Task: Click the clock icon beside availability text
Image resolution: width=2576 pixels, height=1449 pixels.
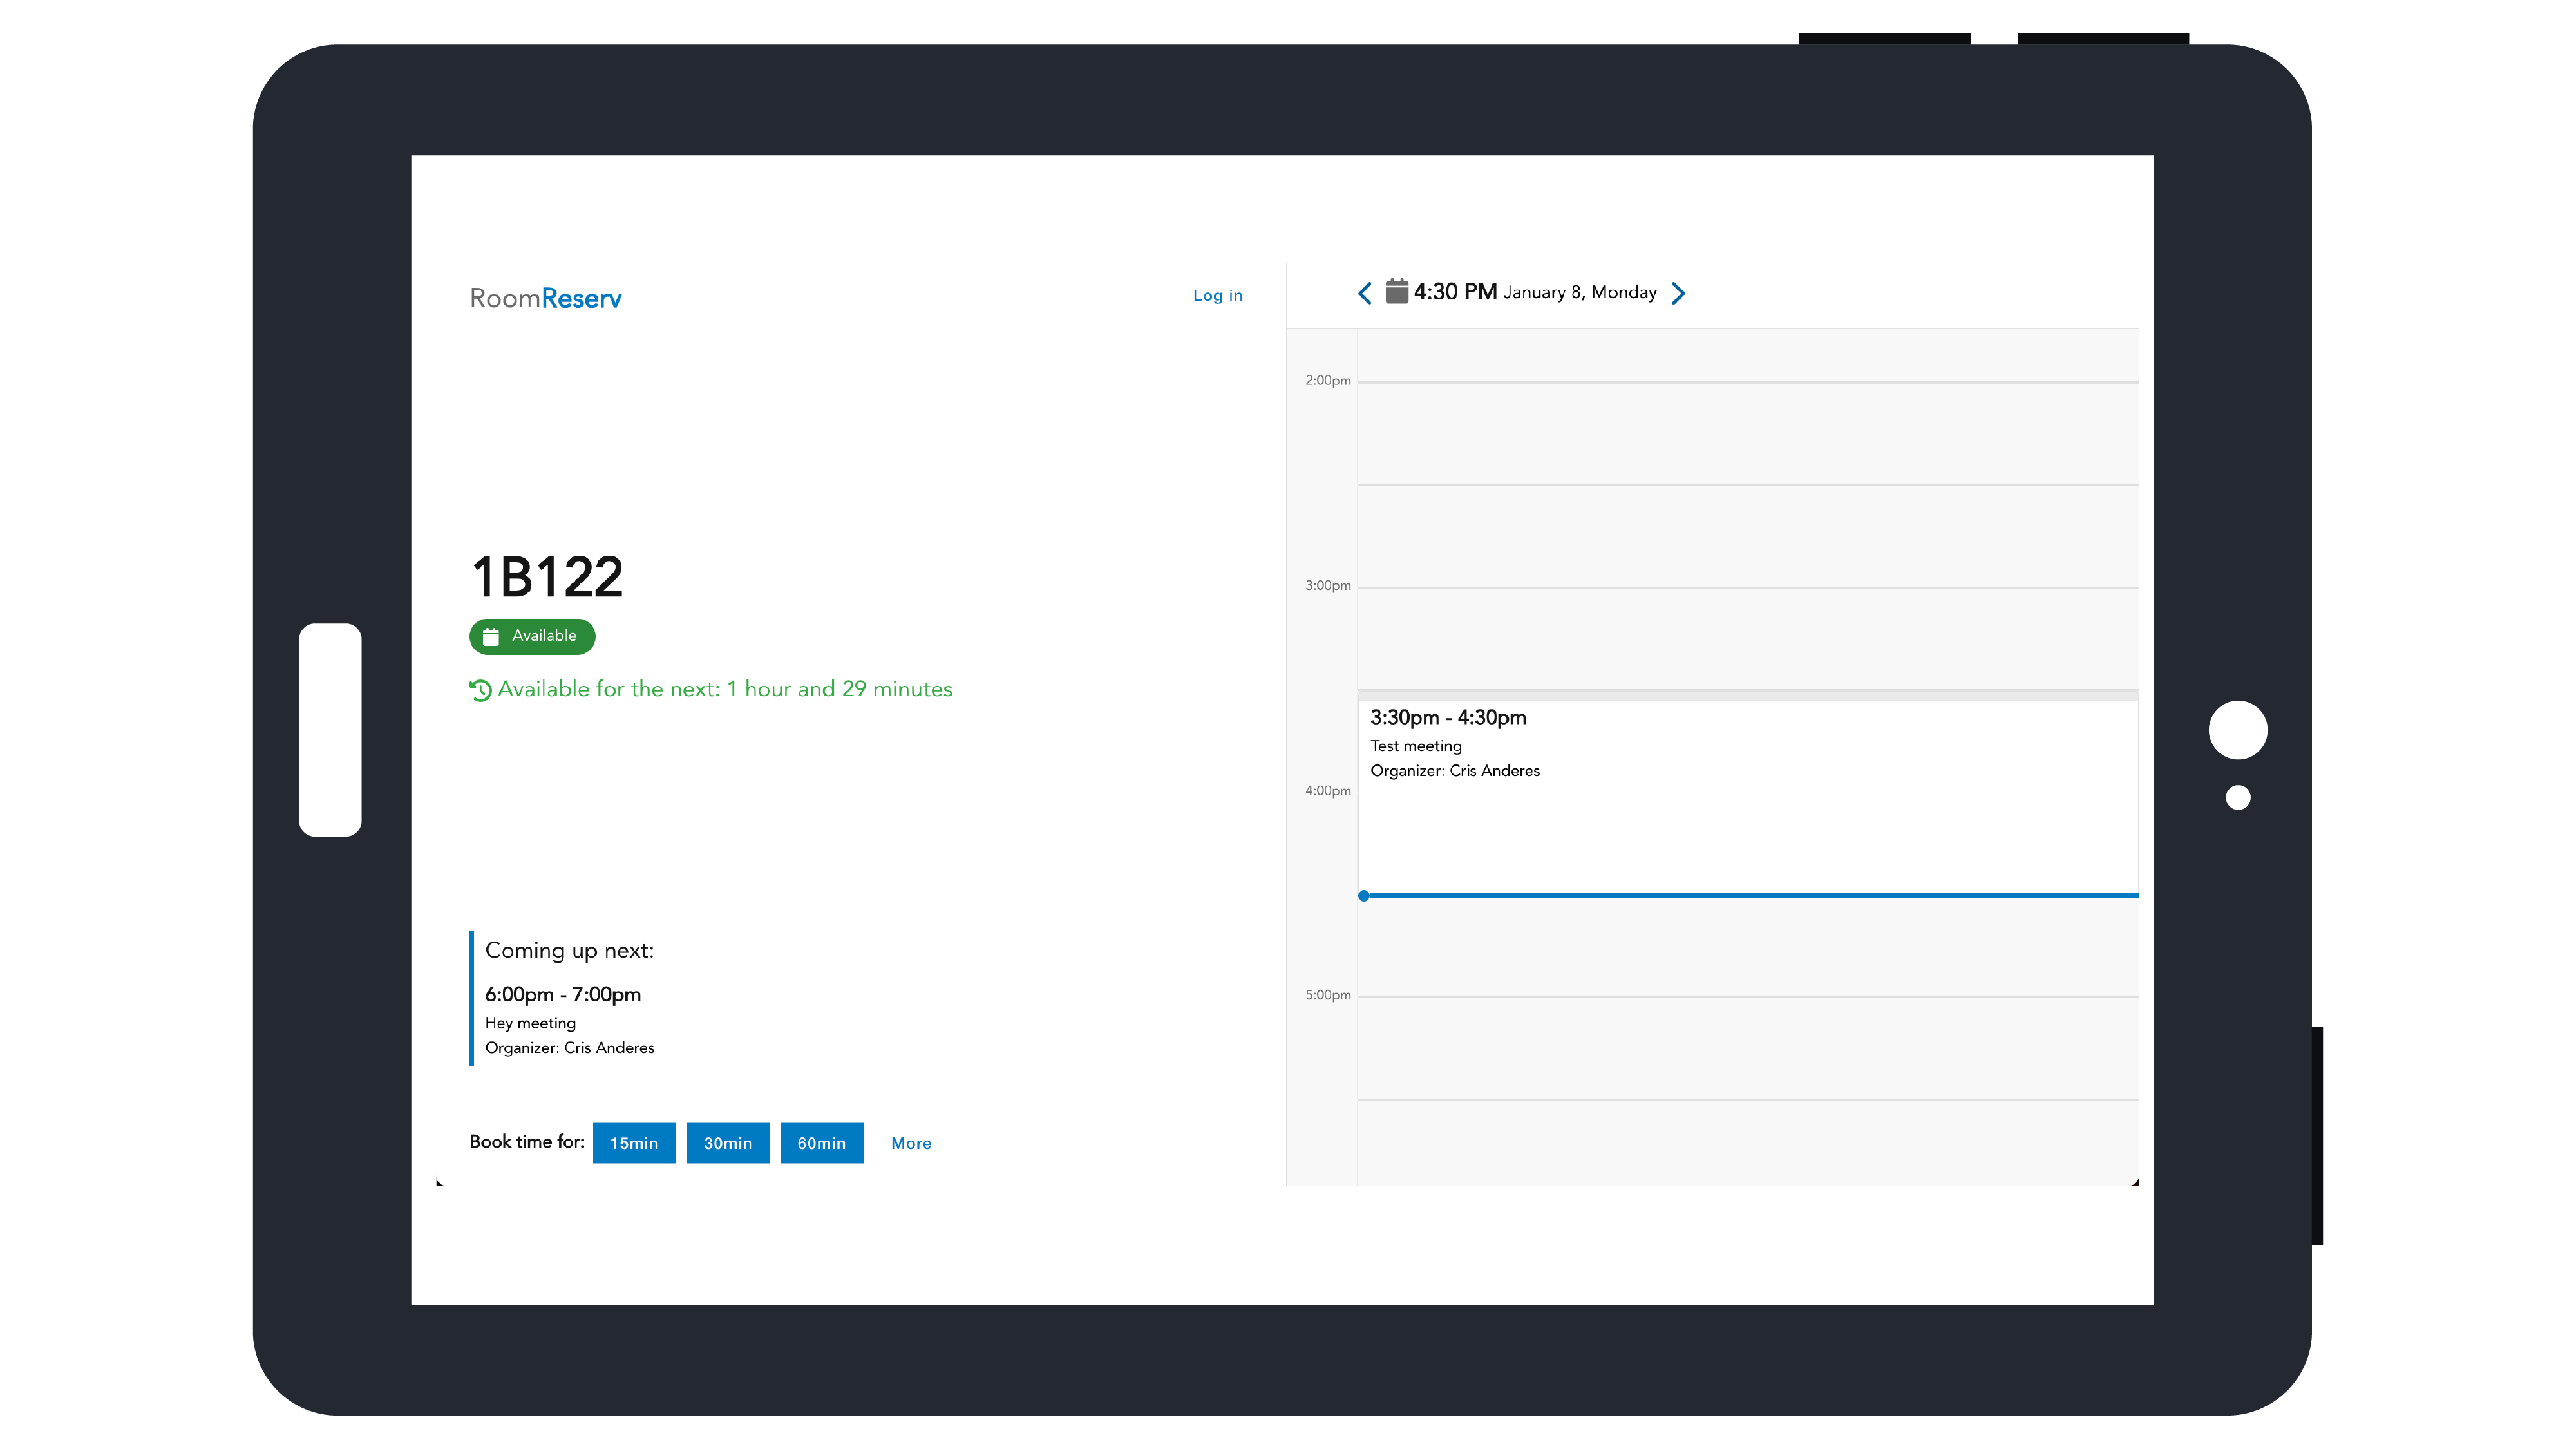Action: coord(480,690)
